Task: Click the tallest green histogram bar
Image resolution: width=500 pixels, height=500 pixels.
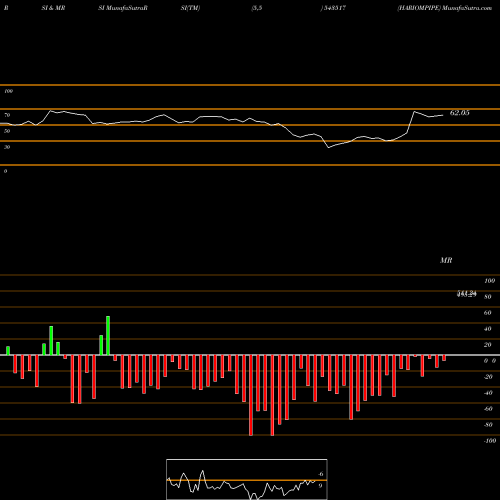Action: [x=108, y=335]
